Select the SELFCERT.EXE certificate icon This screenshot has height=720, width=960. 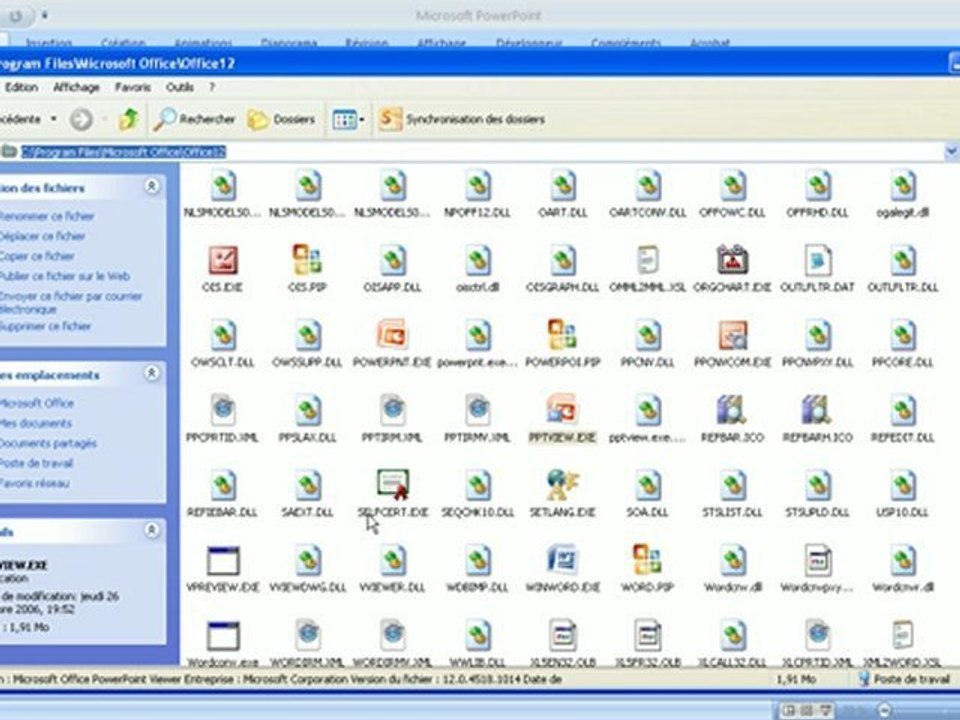click(392, 485)
